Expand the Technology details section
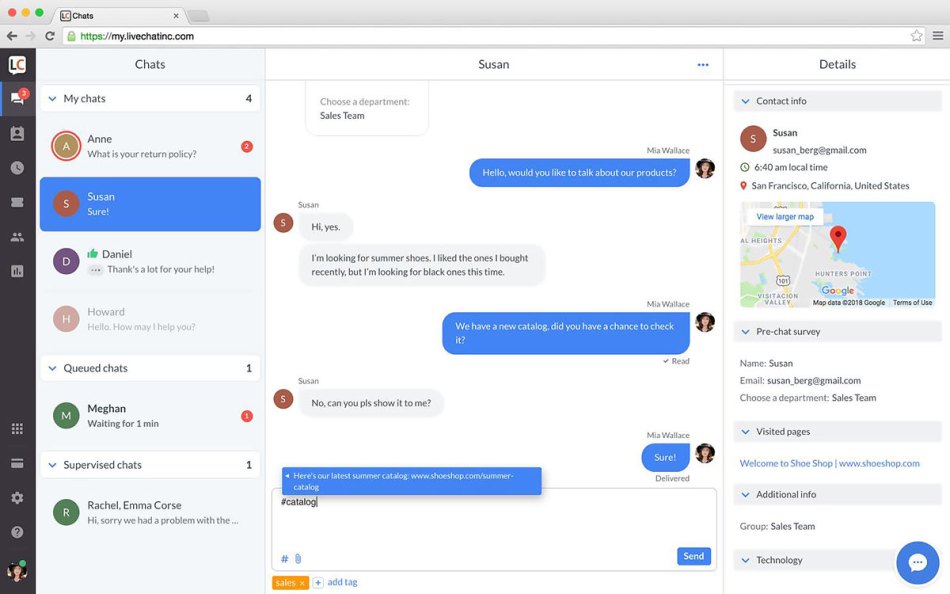This screenshot has height=594, width=950. (x=744, y=559)
